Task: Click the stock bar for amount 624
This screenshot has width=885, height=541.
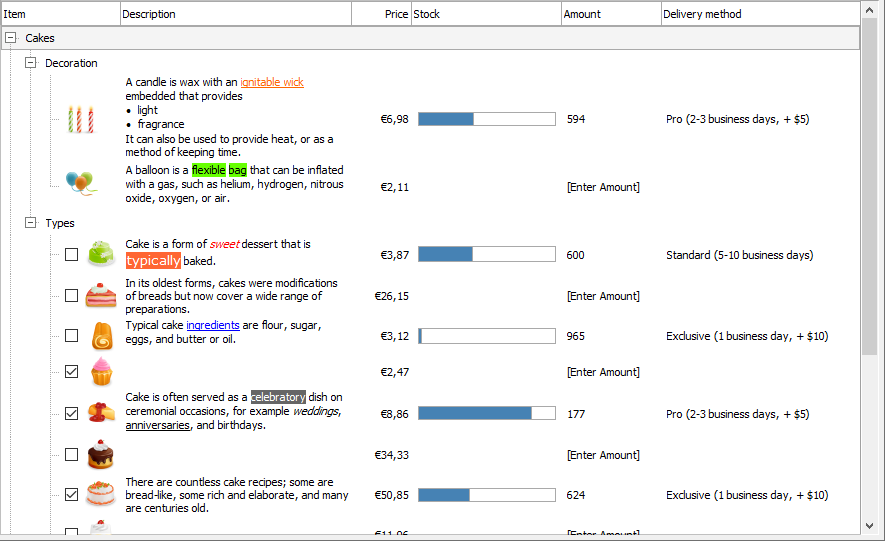Action: click(x=487, y=495)
